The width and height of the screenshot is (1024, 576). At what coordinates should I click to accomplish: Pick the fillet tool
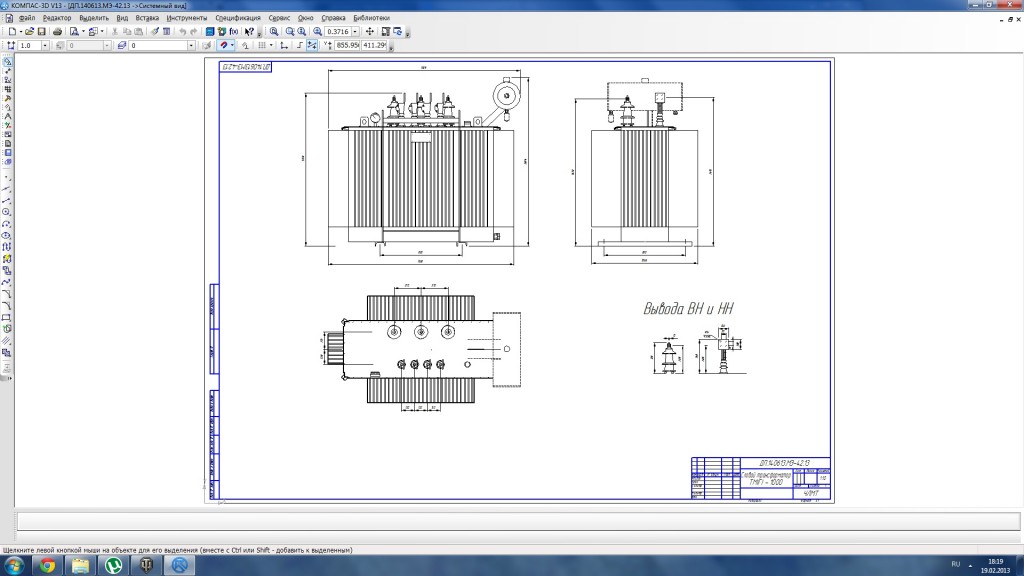coord(7,306)
